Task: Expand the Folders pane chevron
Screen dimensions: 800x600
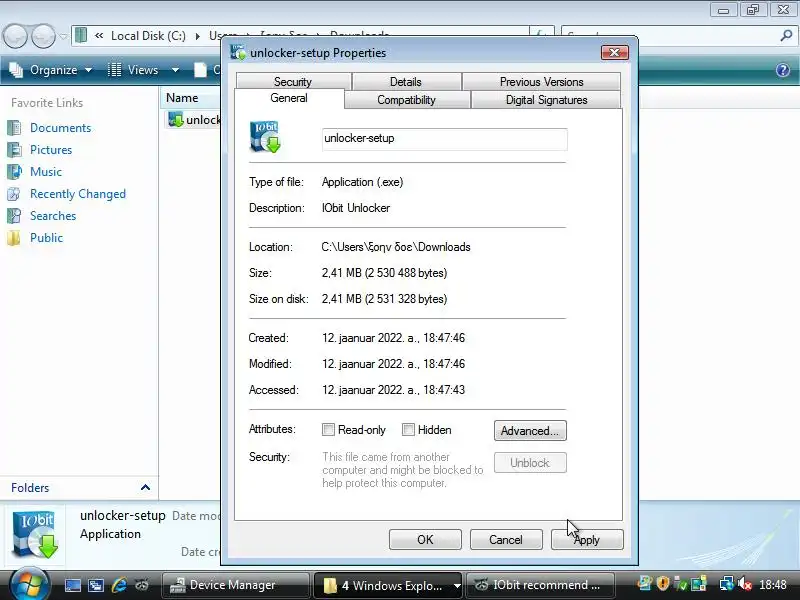Action: tap(145, 487)
